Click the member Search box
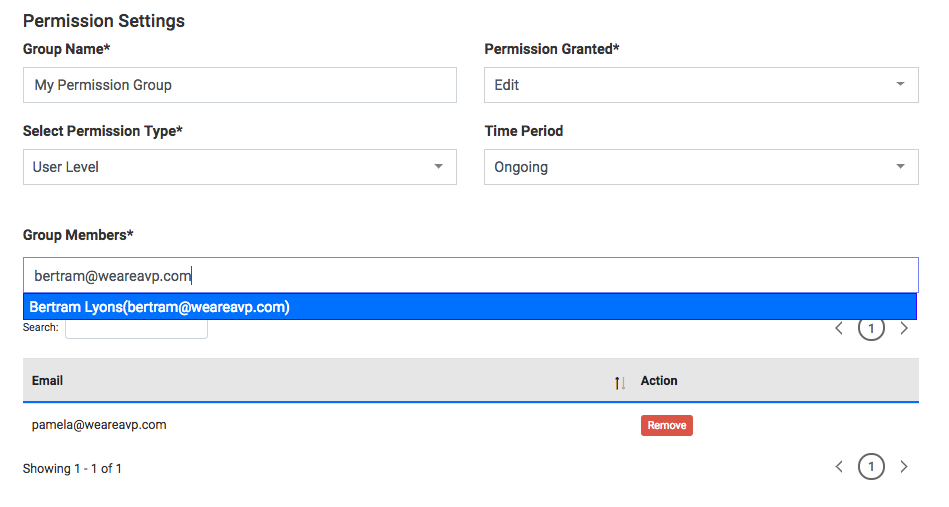The height and width of the screenshot is (507, 949). (136, 329)
